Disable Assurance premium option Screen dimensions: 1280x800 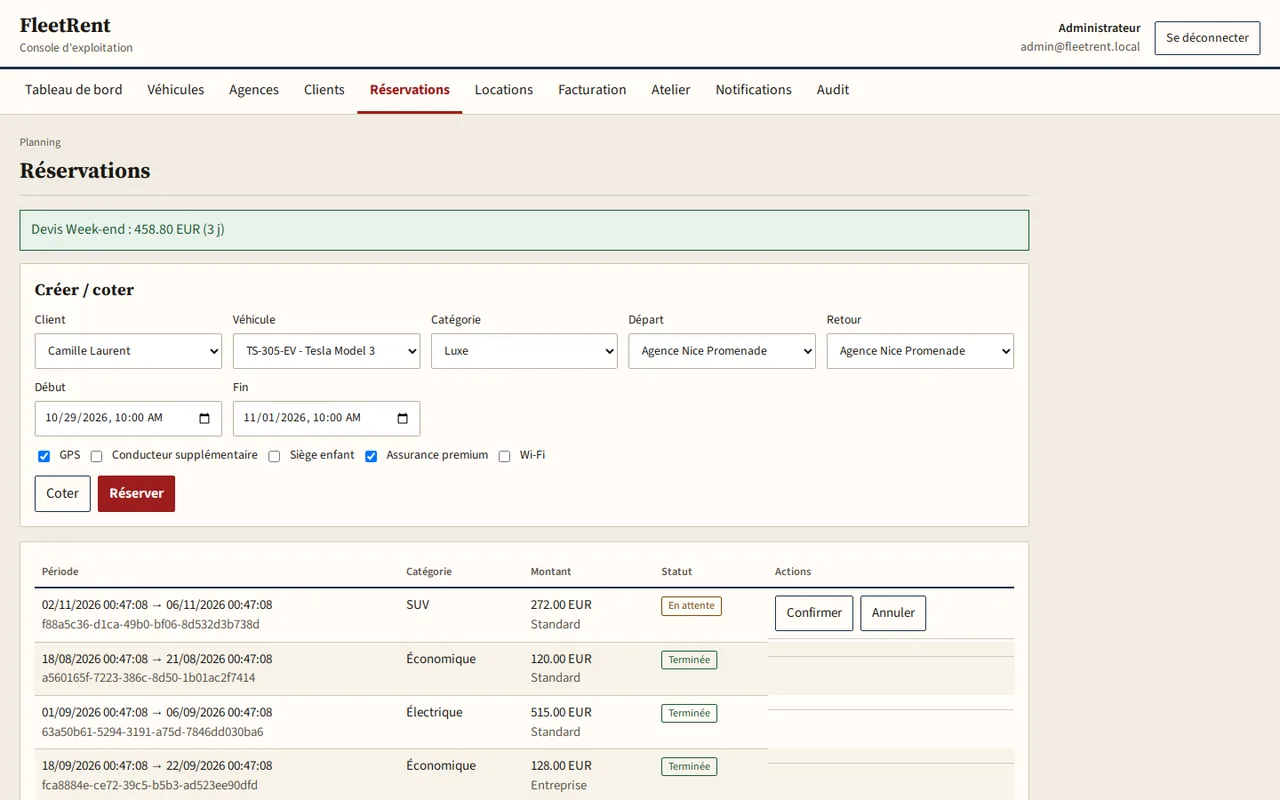point(371,456)
